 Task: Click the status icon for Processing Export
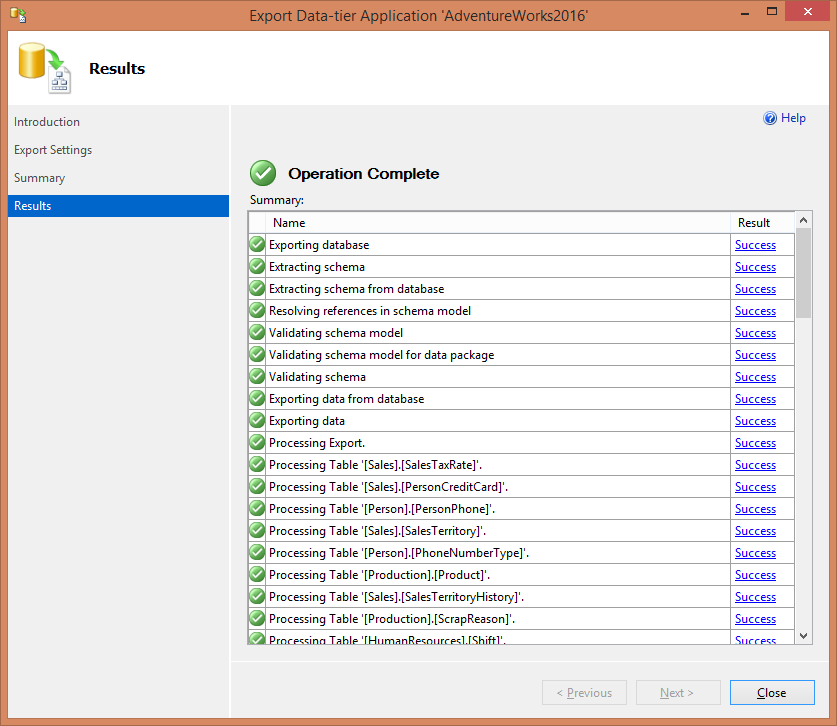258,443
